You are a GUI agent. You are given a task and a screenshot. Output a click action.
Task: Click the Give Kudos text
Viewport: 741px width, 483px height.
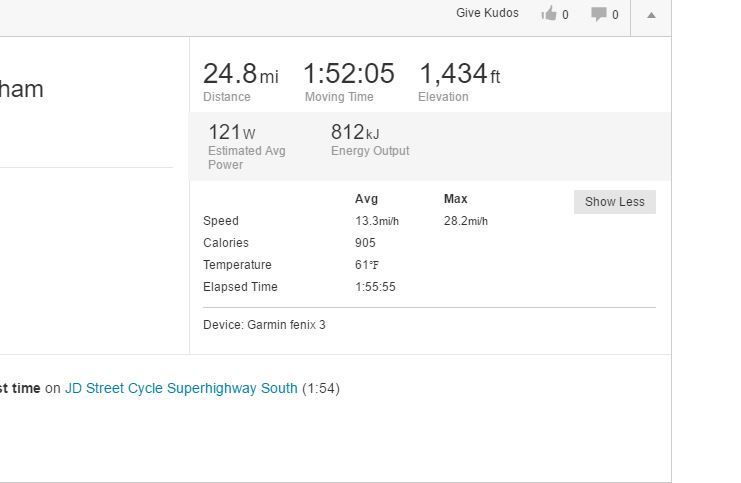tap(487, 13)
